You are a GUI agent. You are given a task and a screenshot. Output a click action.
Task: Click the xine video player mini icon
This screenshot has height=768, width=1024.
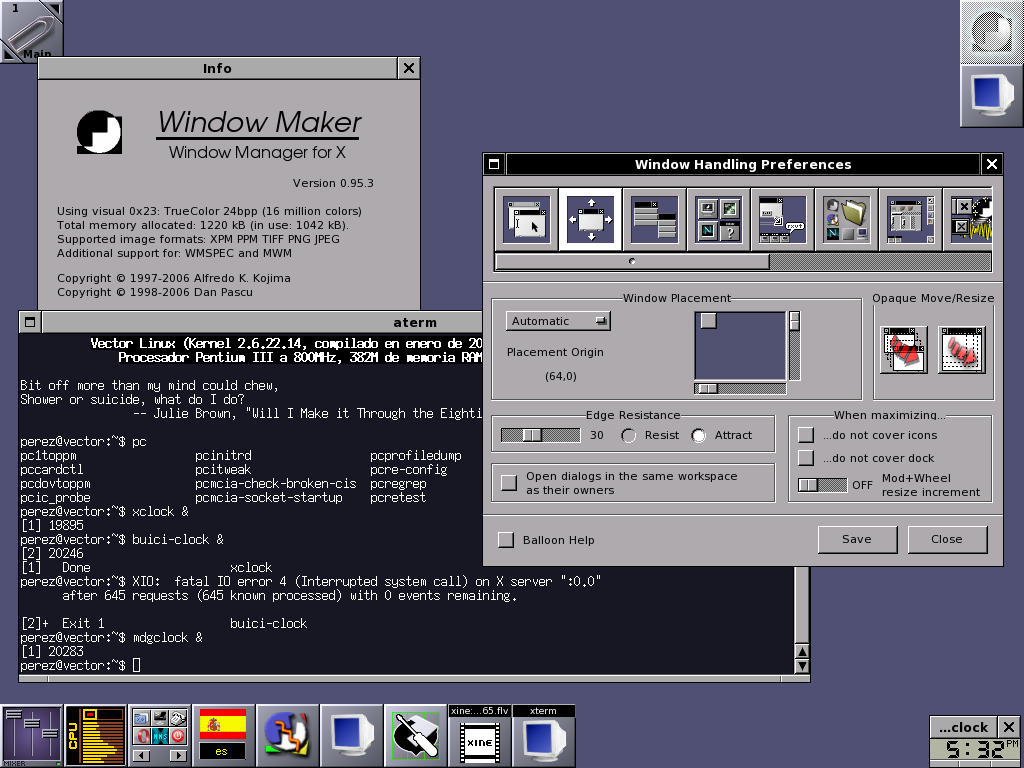click(479, 736)
